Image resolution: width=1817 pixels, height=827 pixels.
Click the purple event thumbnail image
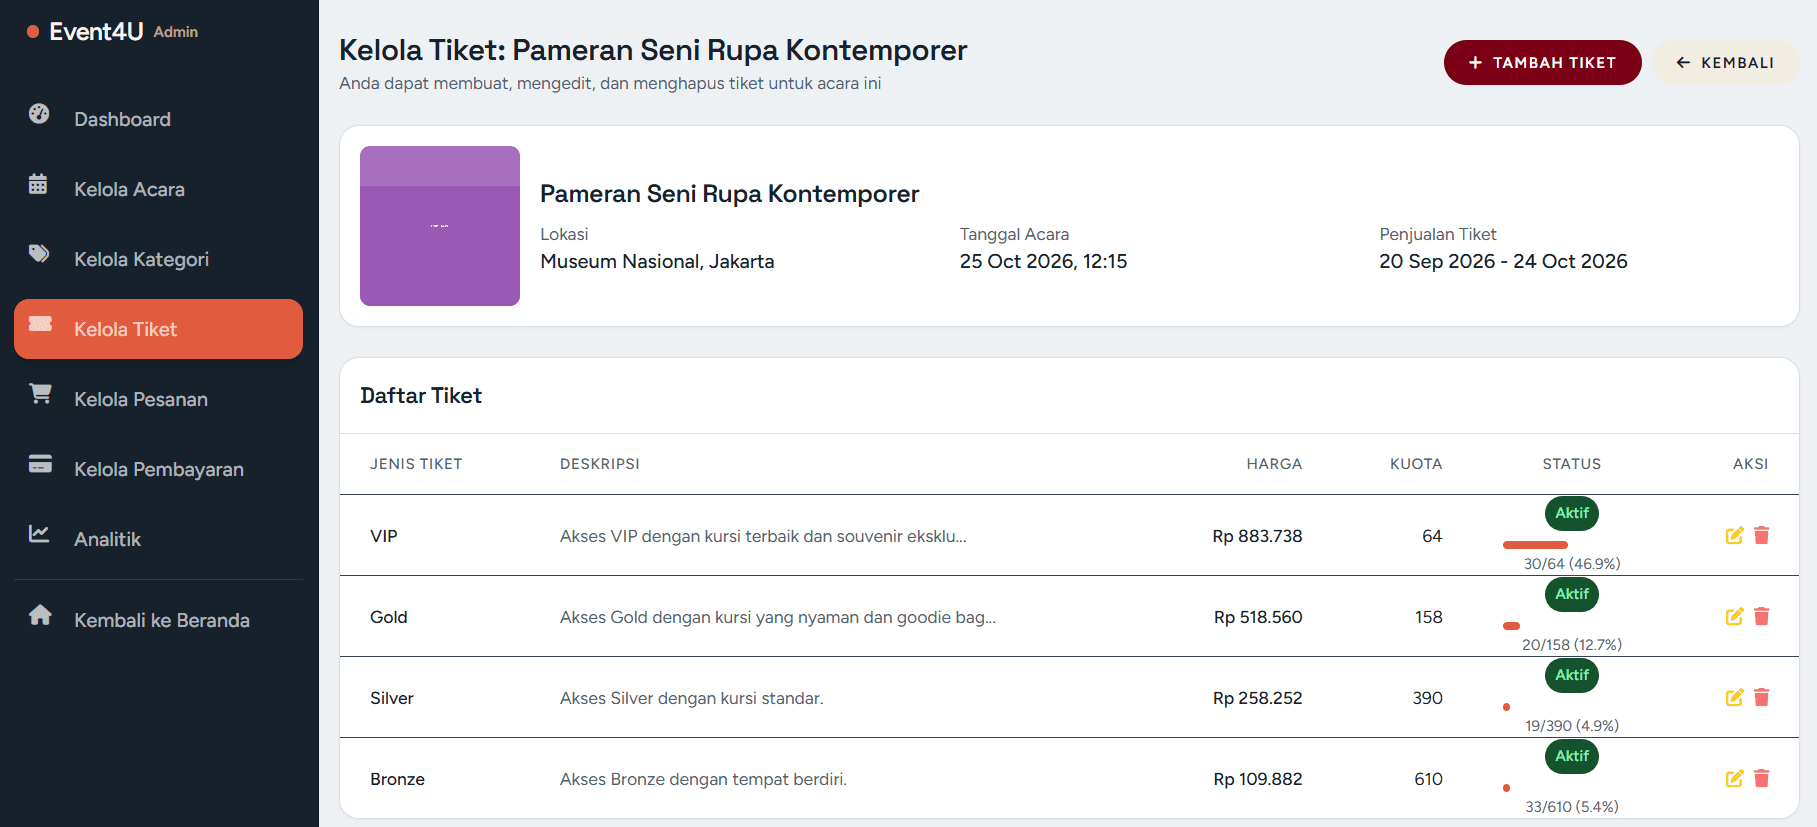(x=440, y=226)
